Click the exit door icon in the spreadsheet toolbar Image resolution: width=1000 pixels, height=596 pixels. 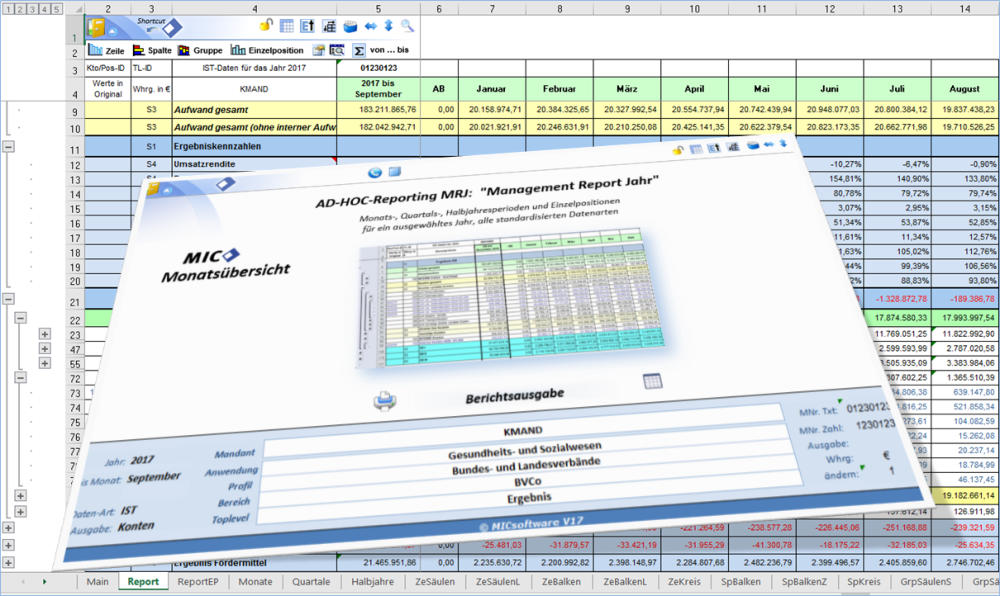(96, 27)
